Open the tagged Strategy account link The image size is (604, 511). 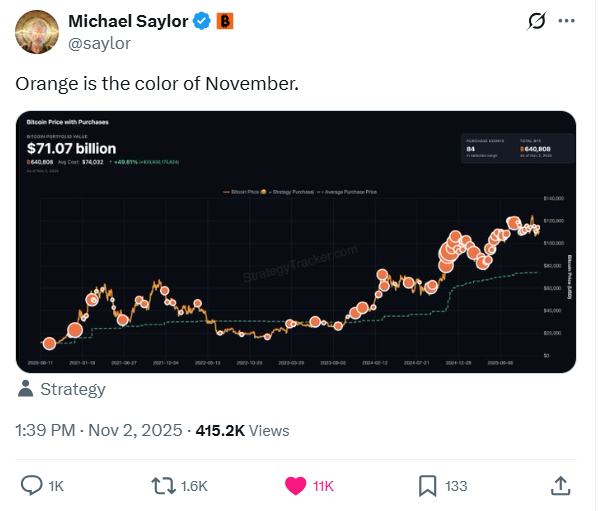point(72,389)
